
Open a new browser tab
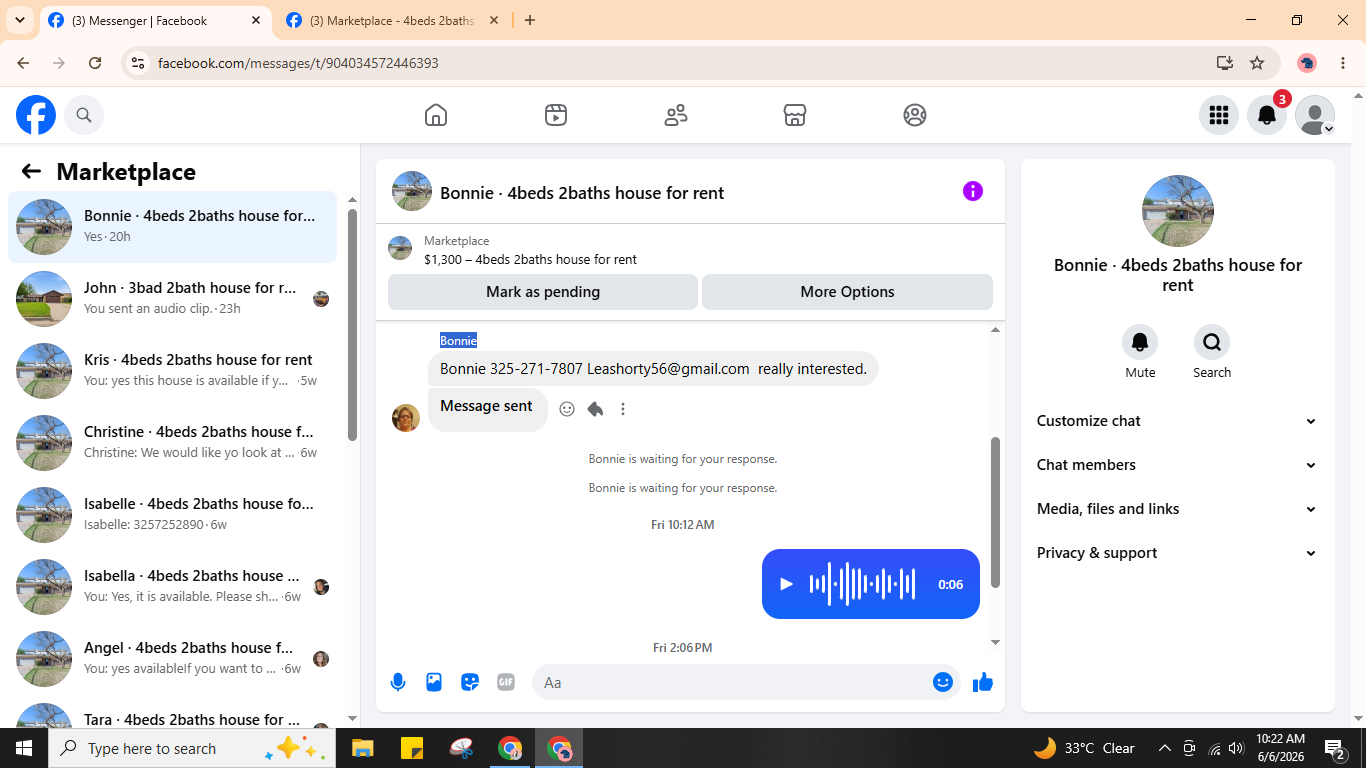point(530,21)
